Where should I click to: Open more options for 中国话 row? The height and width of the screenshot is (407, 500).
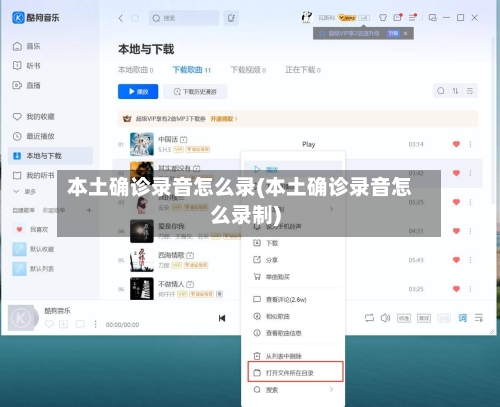click(x=470, y=144)
